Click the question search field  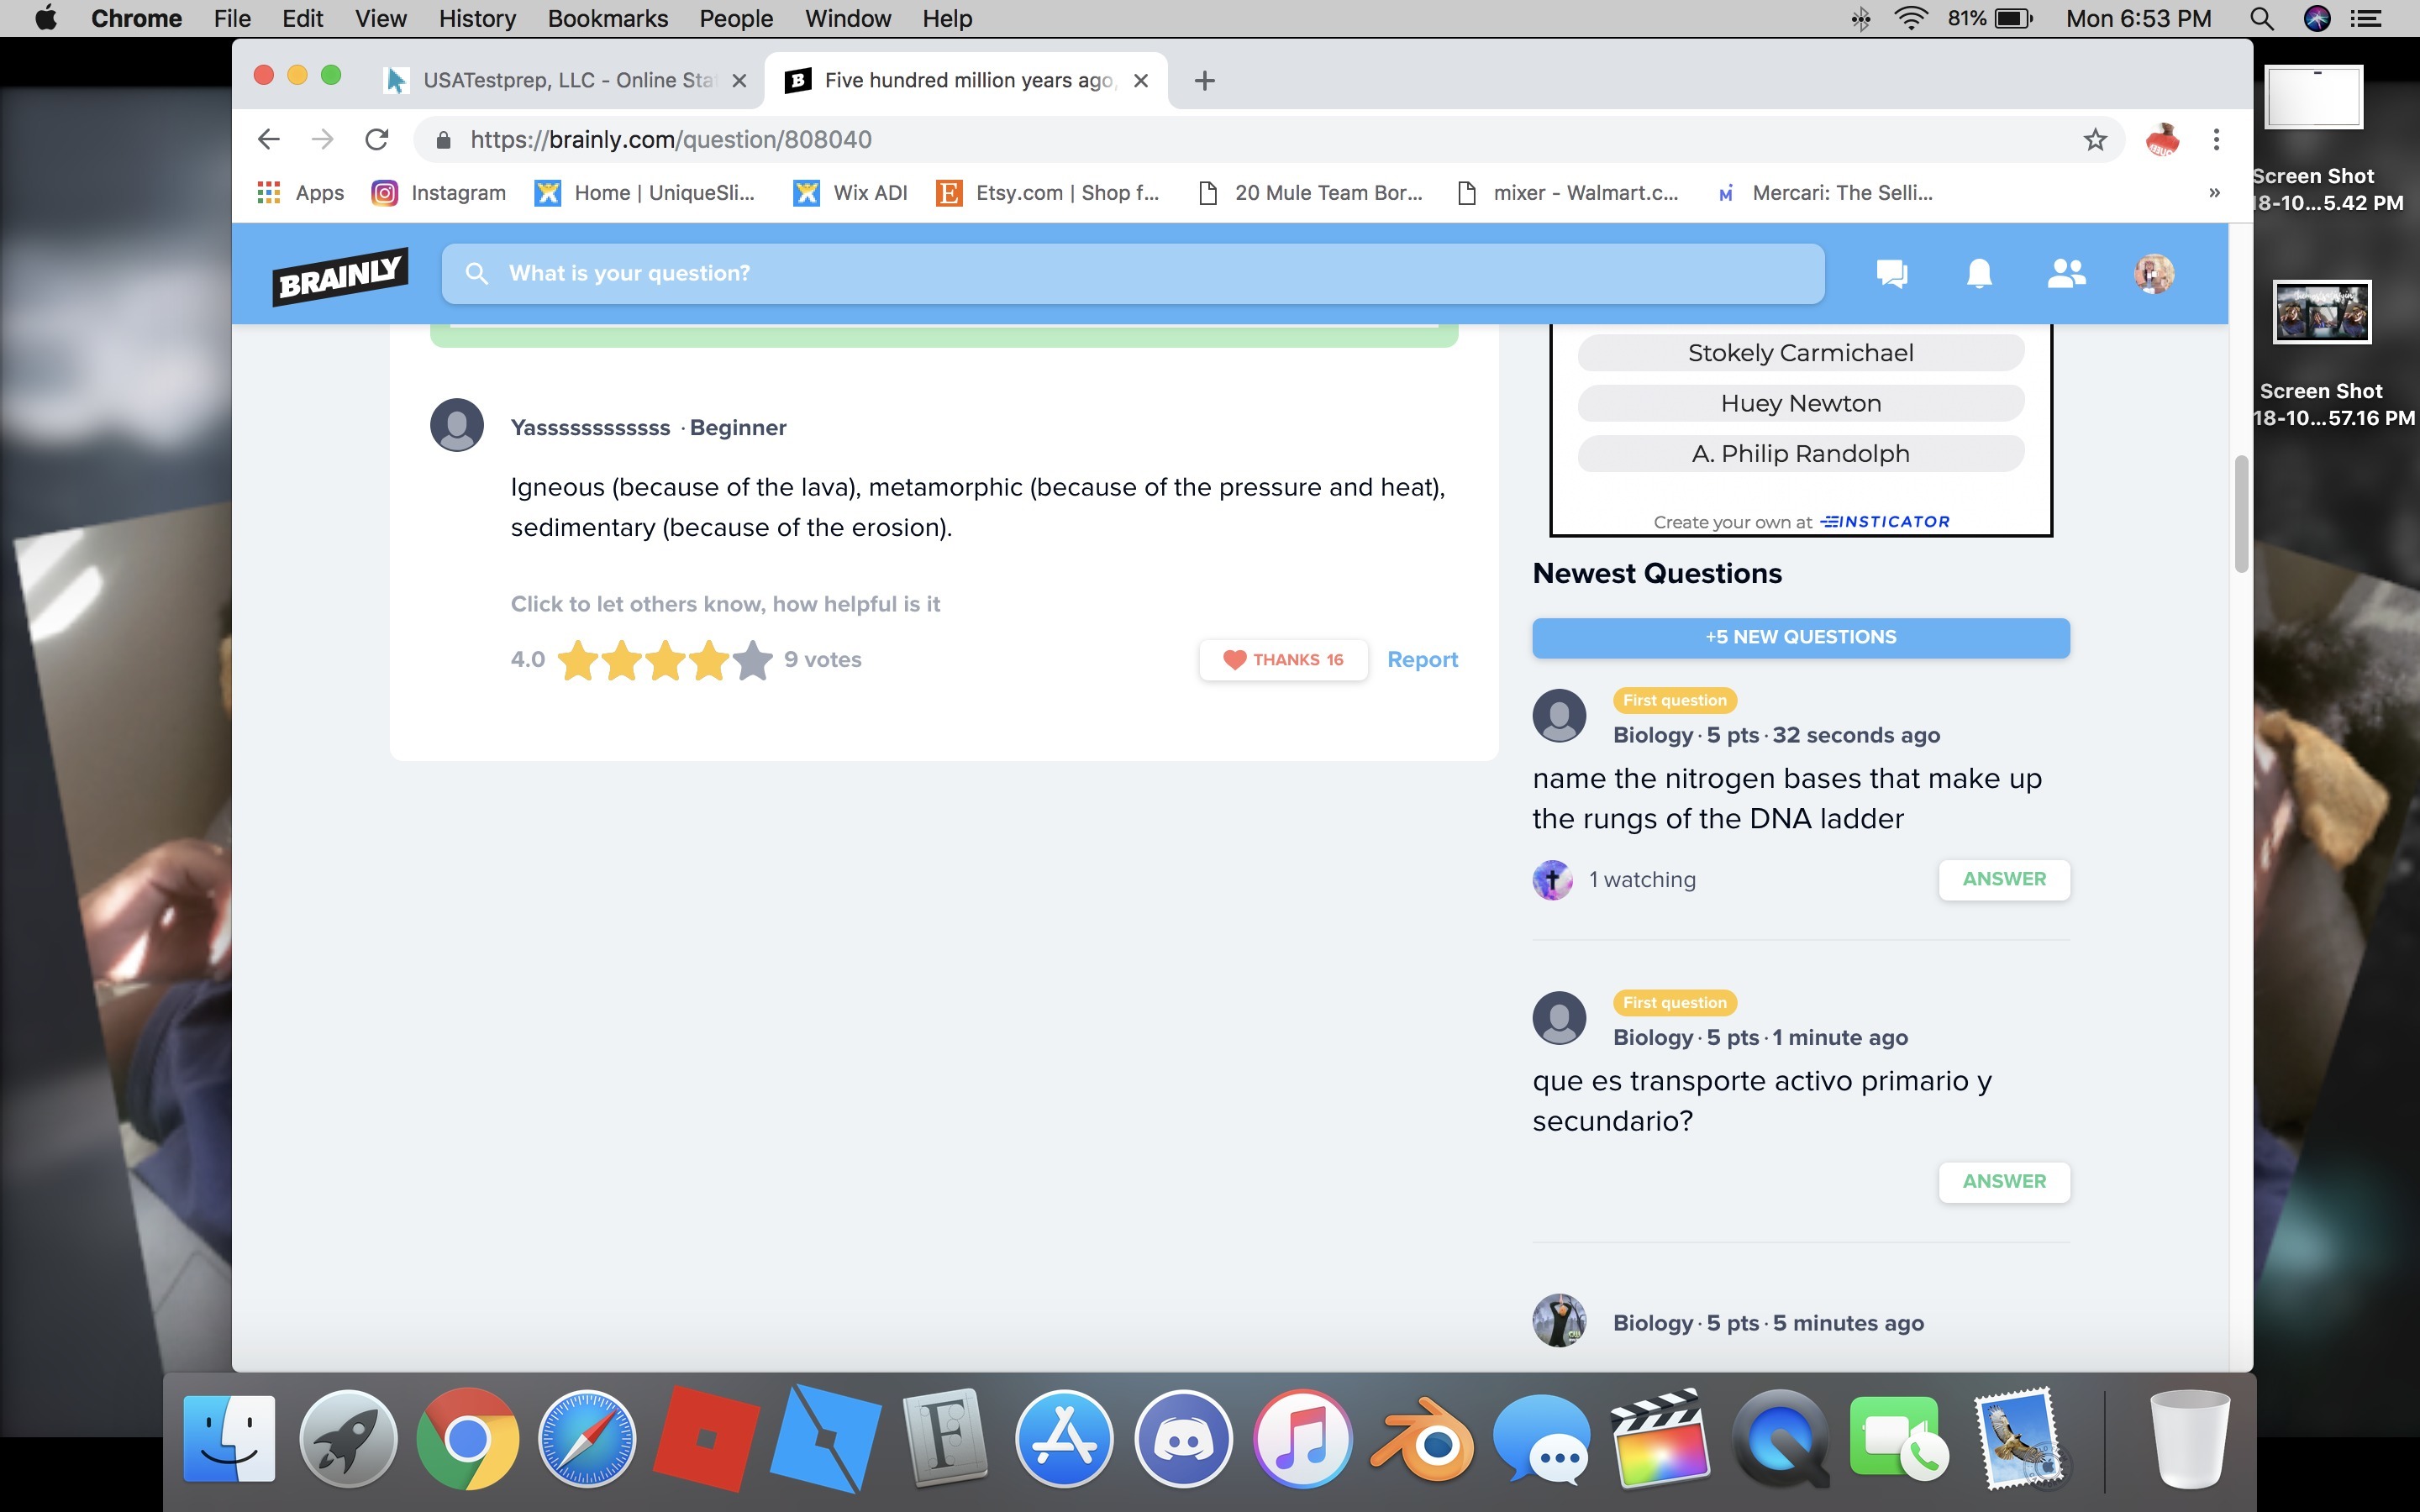[x=1133, y=273]
